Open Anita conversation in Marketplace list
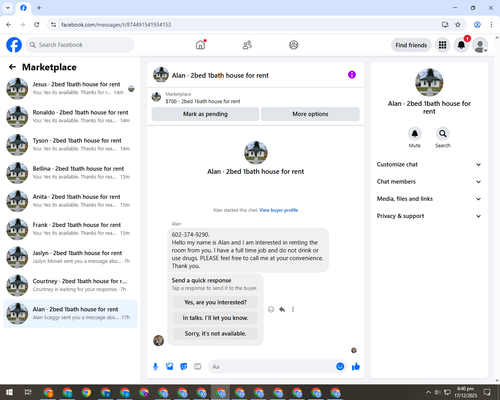500x400 pixels. coord(70,201)
